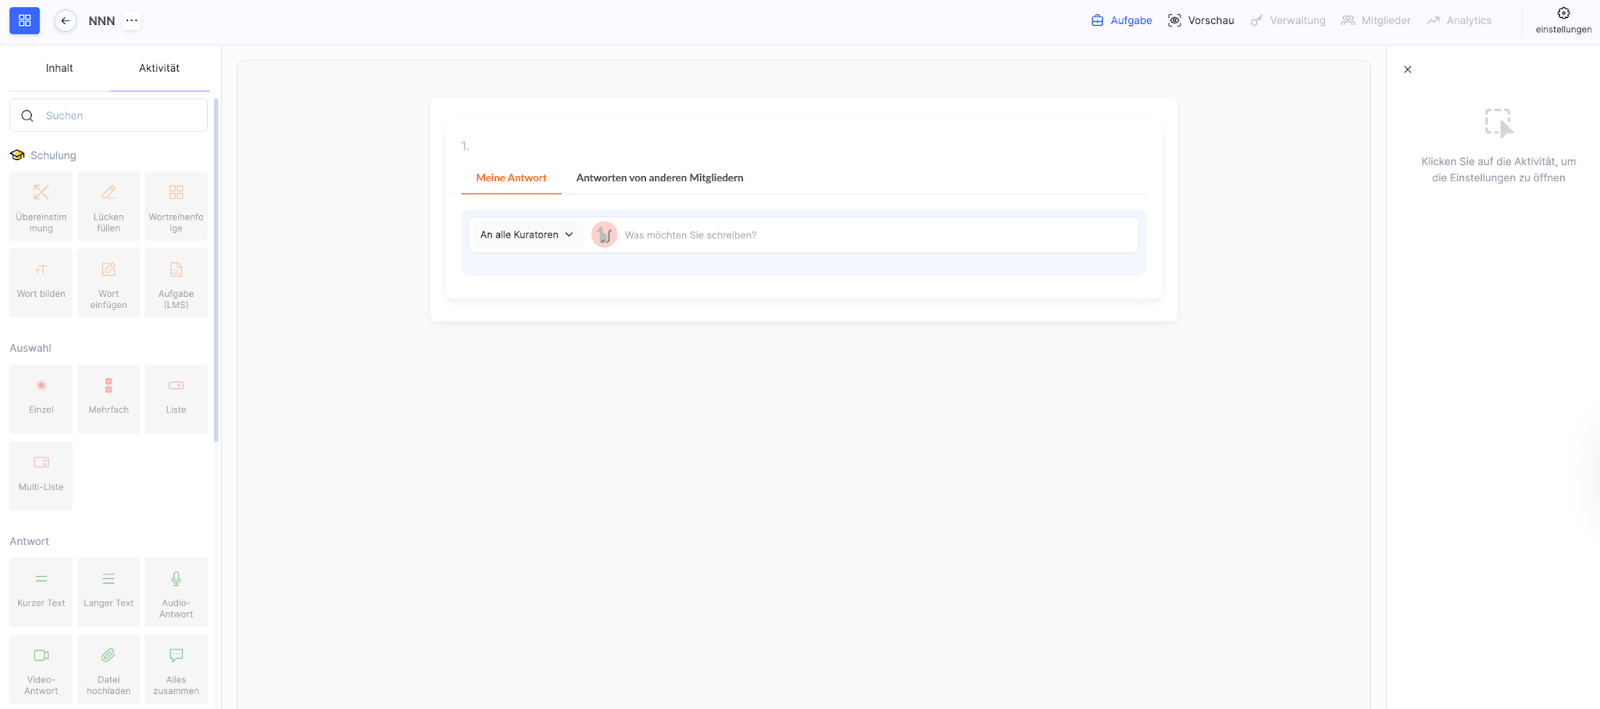1600x709 pixels.
Task: Add the Übereinstimmung activity
Action: point(41,206)
